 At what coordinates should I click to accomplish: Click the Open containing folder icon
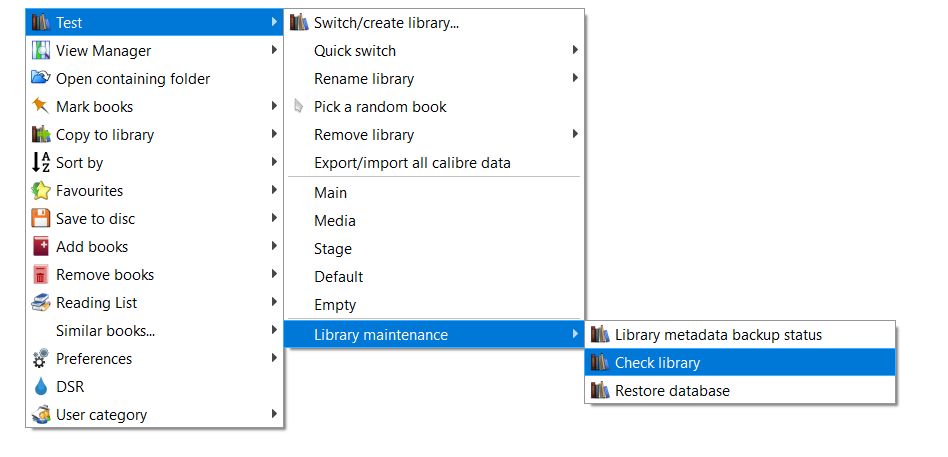tap(41, 79)
